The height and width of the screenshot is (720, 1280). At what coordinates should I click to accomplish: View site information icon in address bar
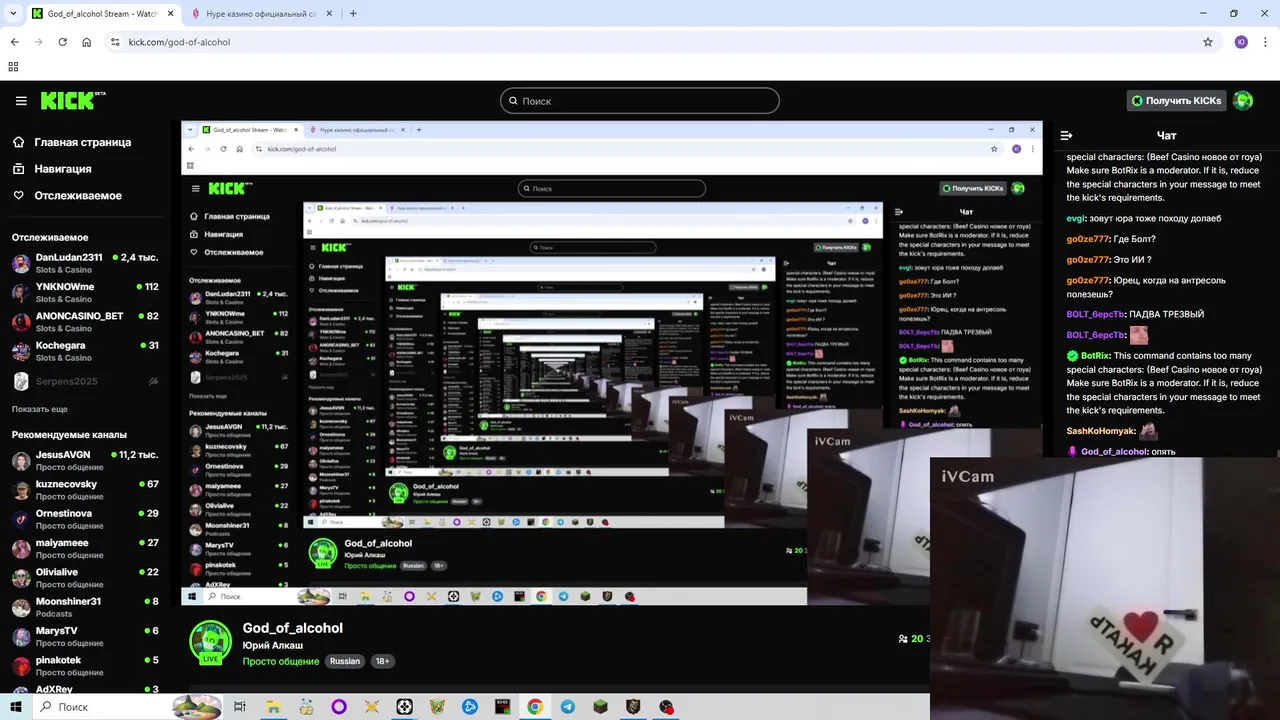click(115, 42)
